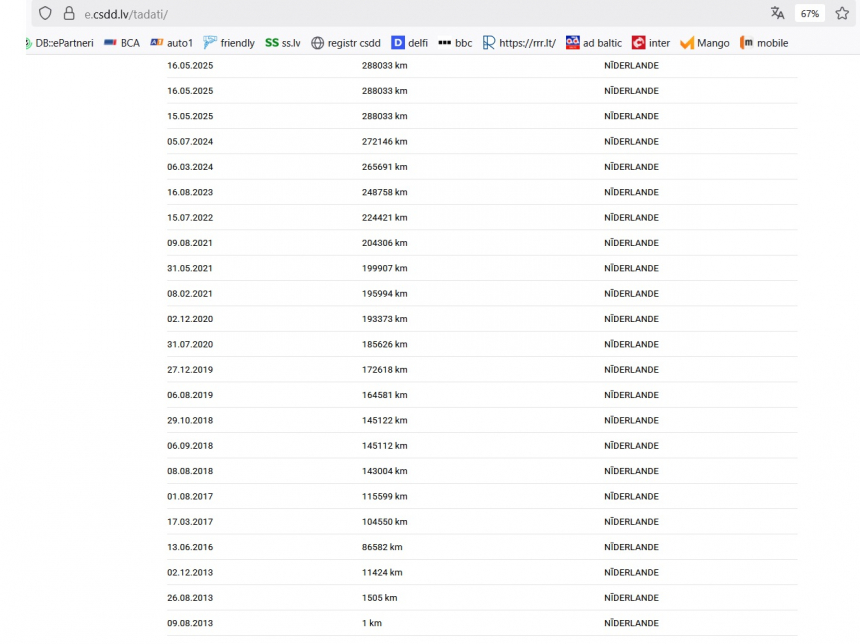Select mileage 224421 km
Image resolution: width=860 pixels, height=644 pixels.
[x=384, y=218]
